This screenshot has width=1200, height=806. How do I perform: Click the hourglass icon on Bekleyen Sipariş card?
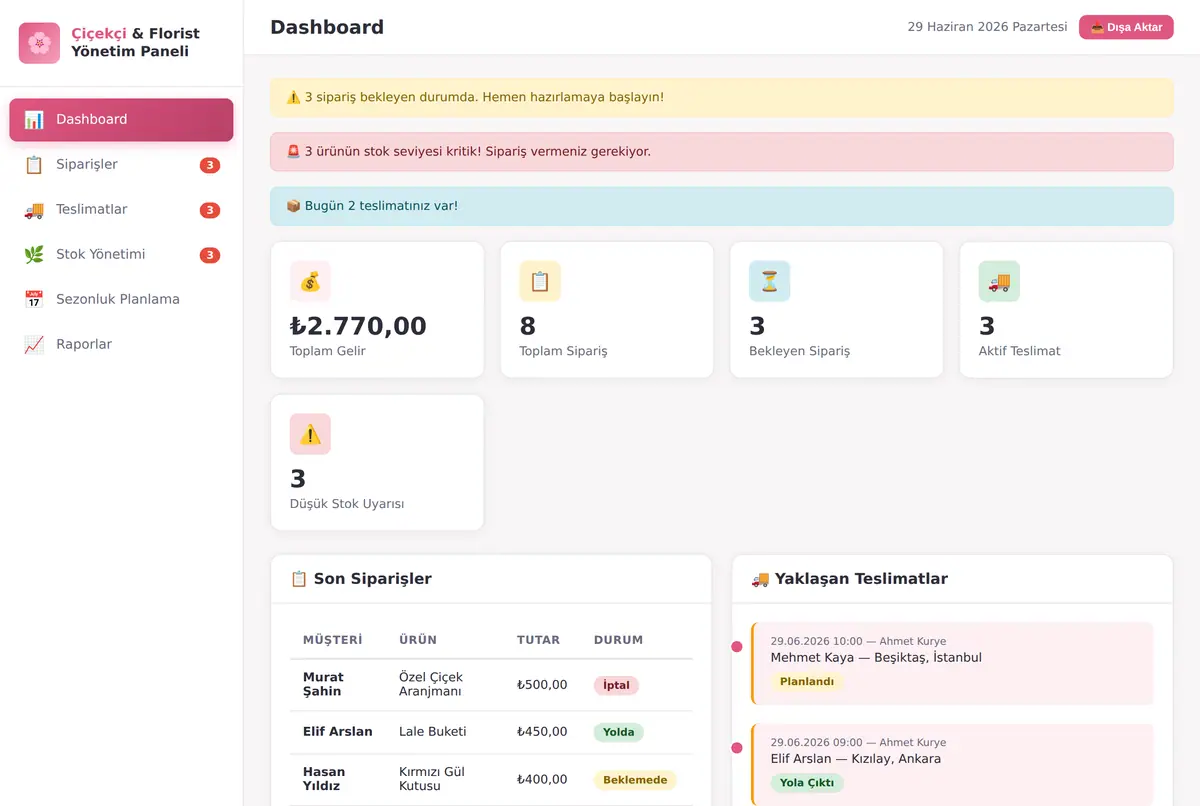point(770,281)
